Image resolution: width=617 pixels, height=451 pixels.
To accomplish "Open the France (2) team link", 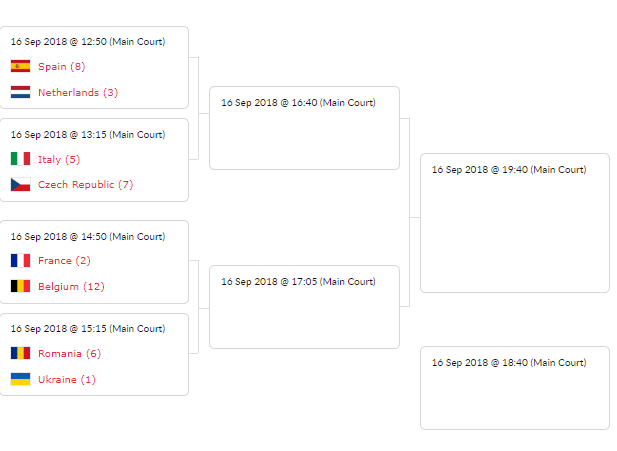I will [x=64, y=261].
